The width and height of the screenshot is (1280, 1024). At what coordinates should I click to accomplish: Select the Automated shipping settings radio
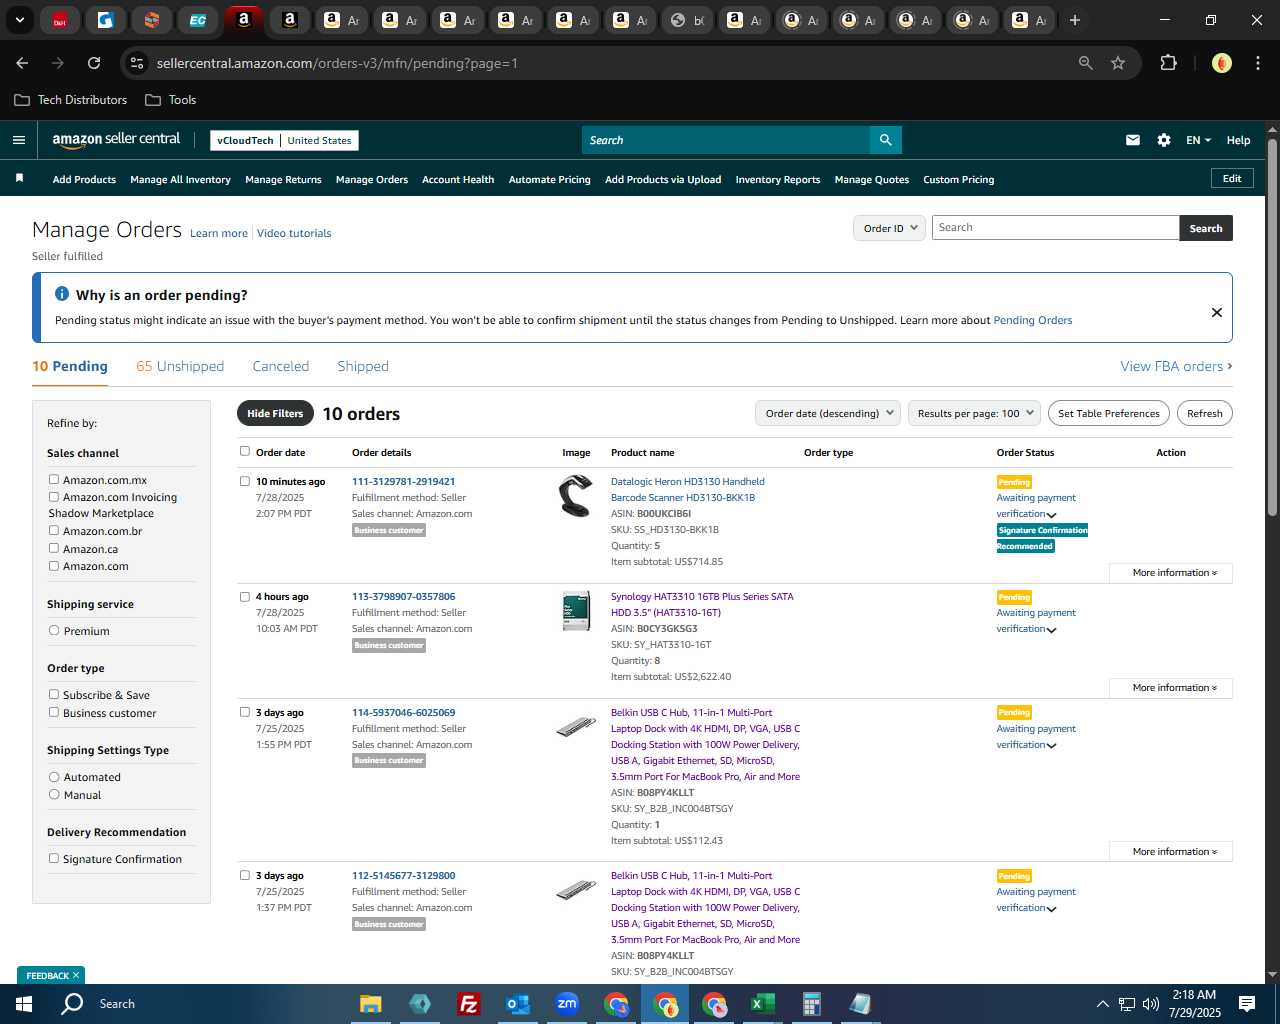(54, 776)
